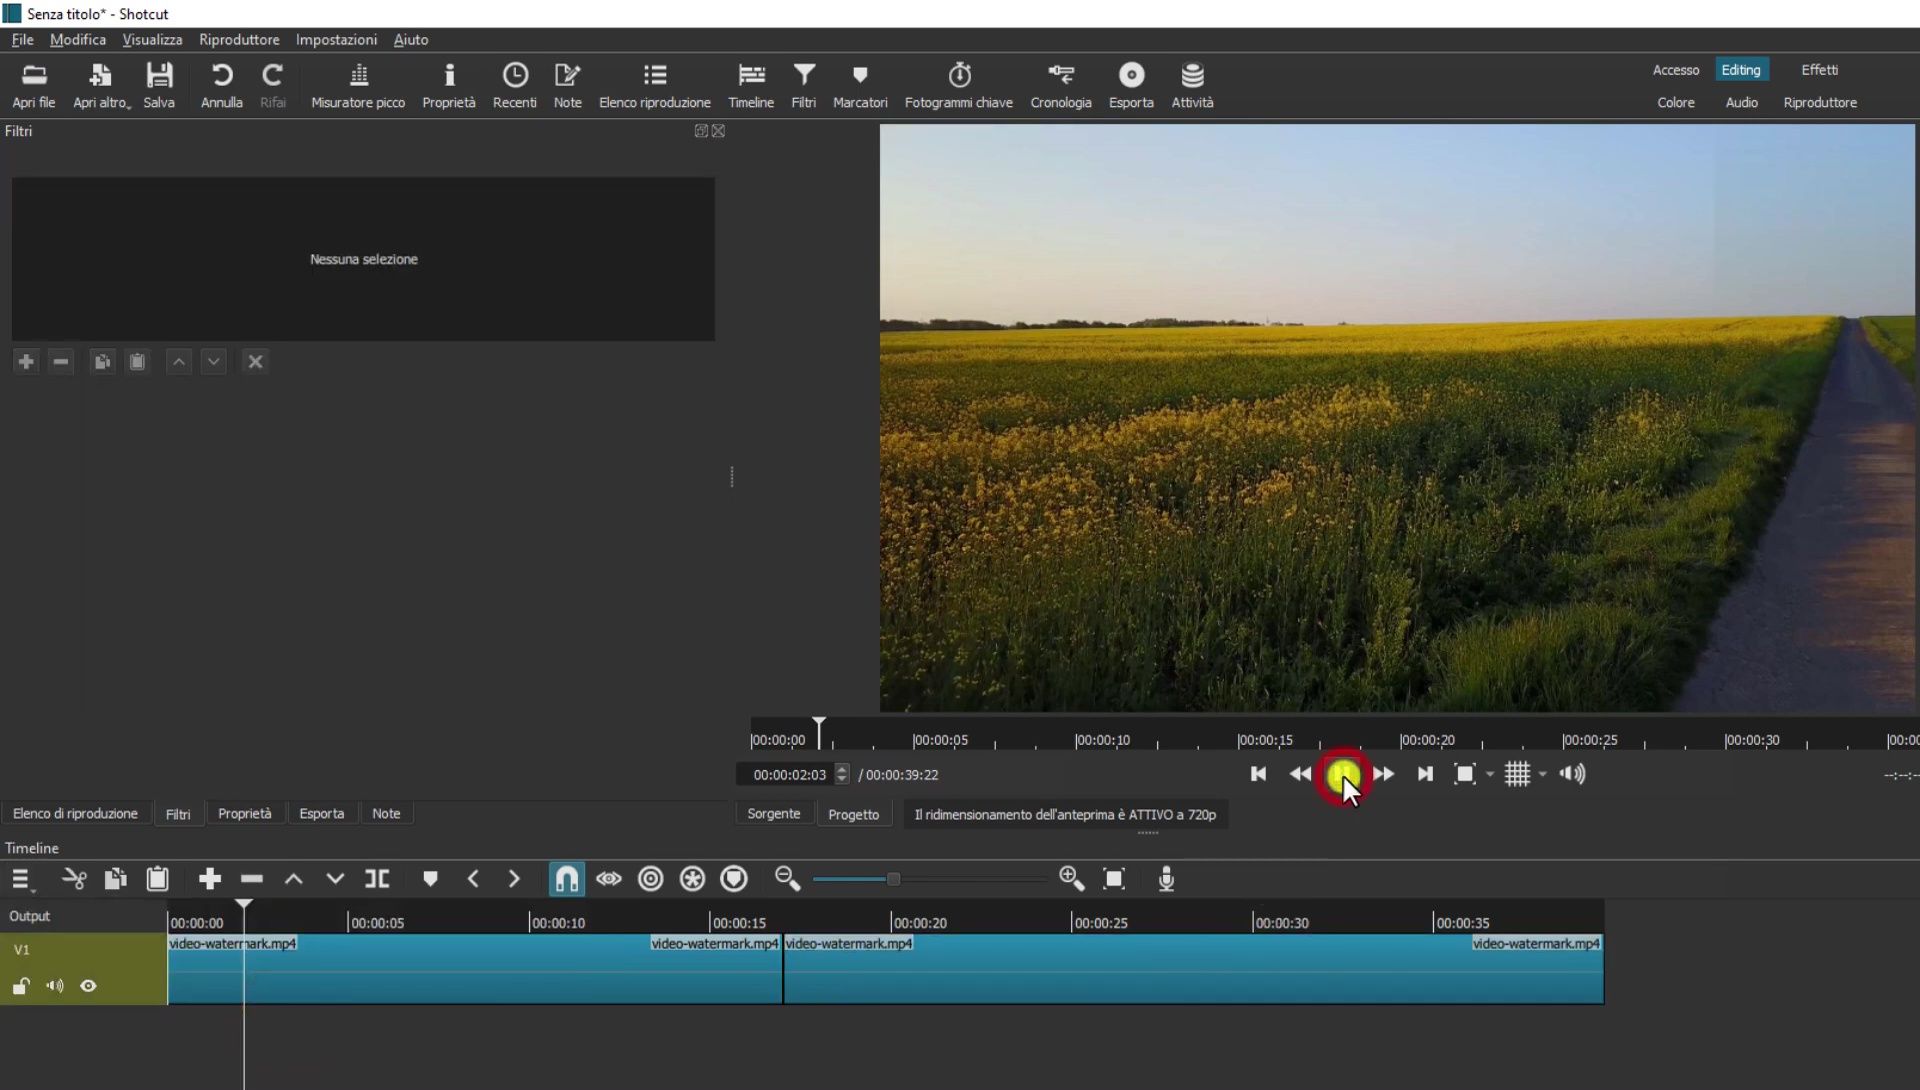Undo last action with Annulla
The image size is (1920, 1090).
tap(222, 86)
